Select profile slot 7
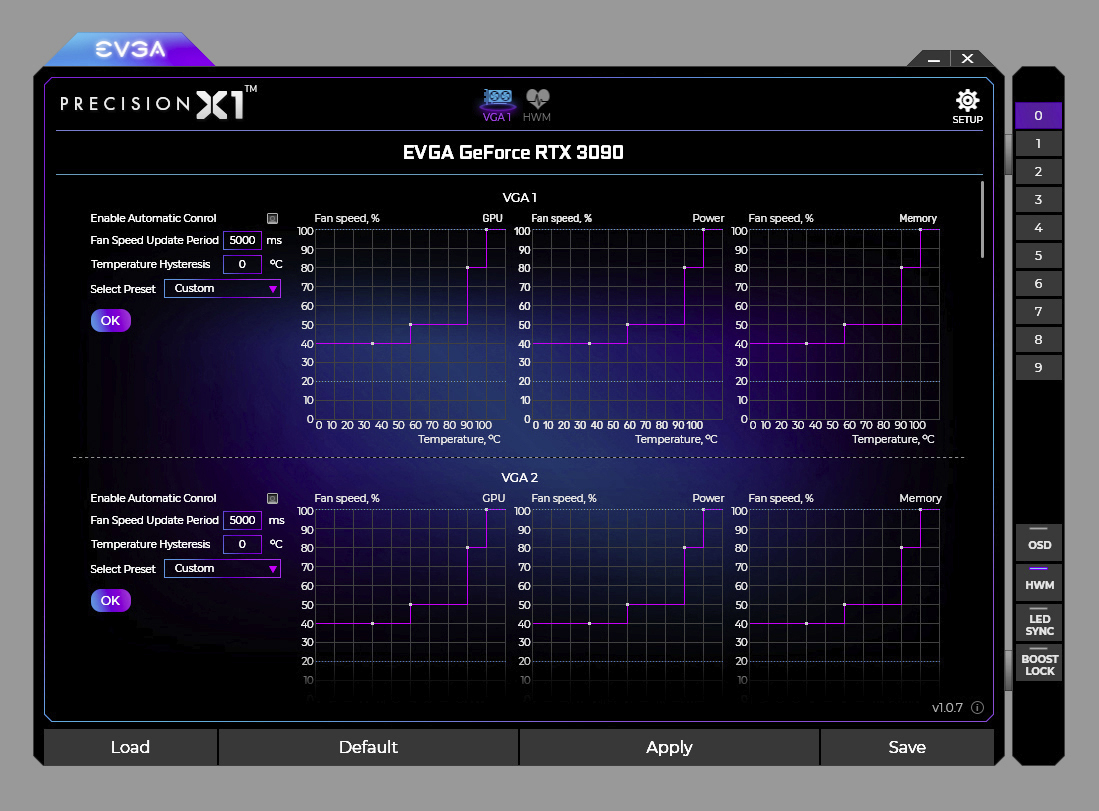The height and width of the screenshot is (811, 1099). pos(1038,312)
